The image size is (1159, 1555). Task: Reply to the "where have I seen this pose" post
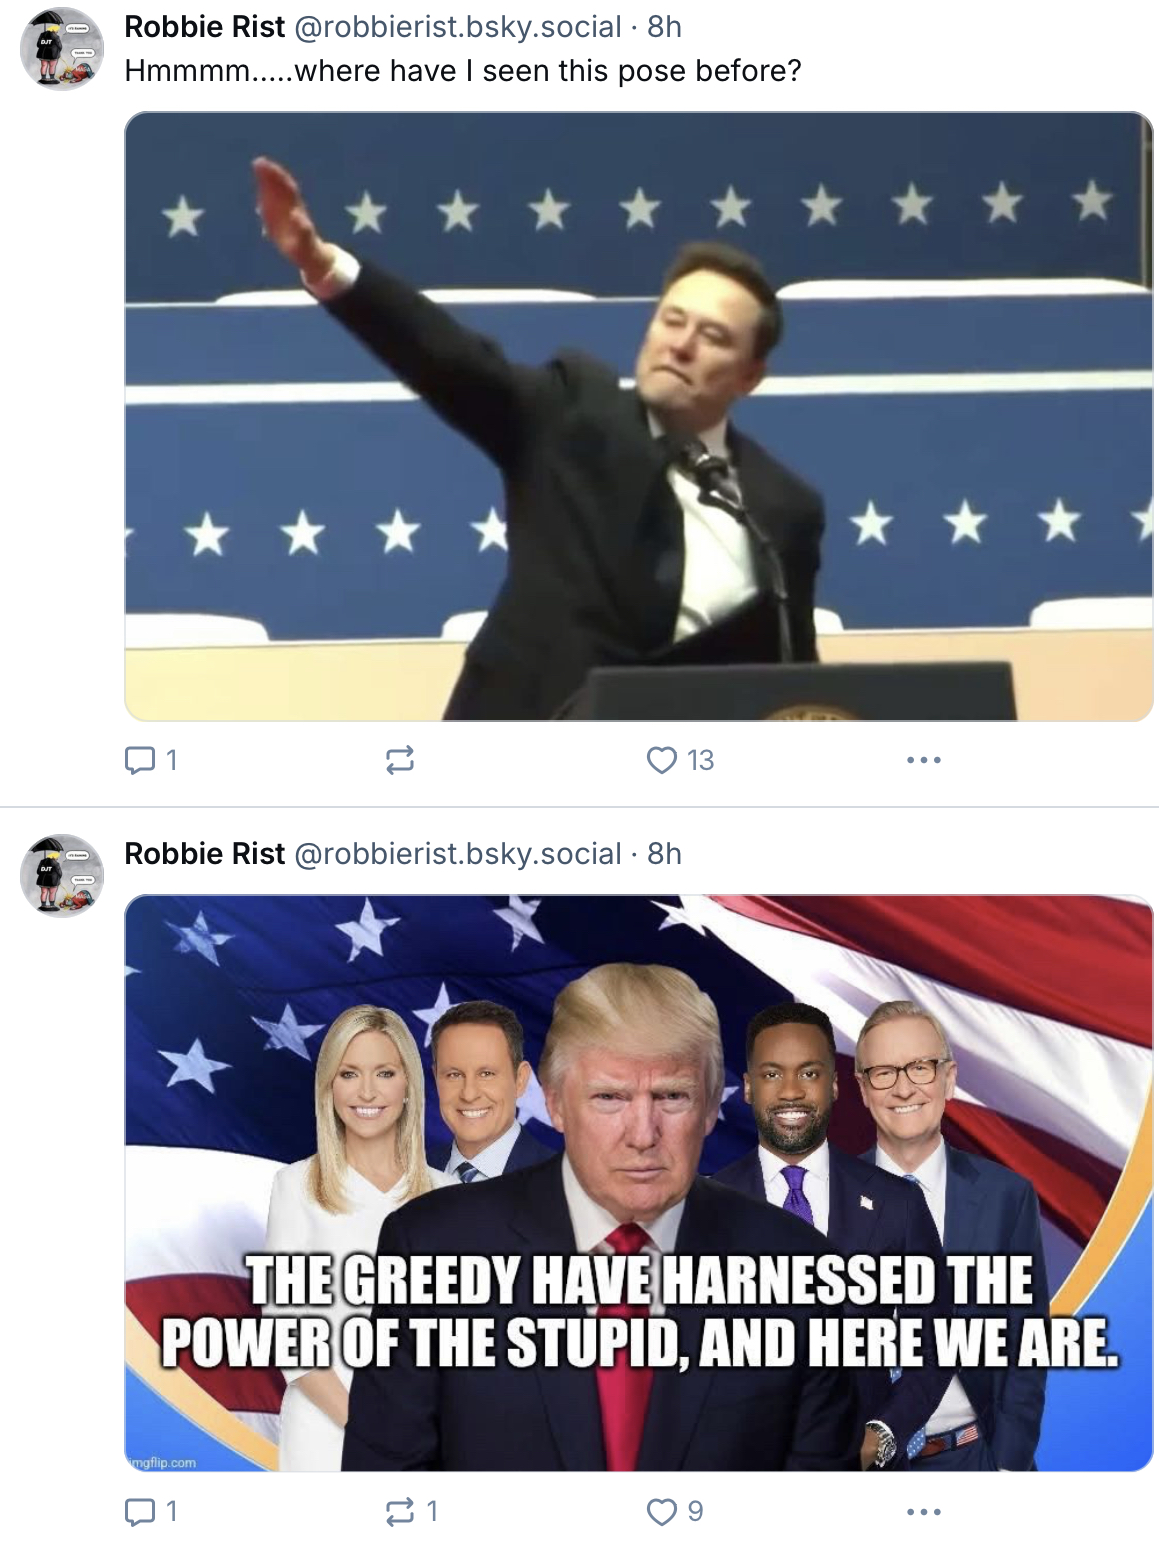pyautogui.click(x=150, y=761)
